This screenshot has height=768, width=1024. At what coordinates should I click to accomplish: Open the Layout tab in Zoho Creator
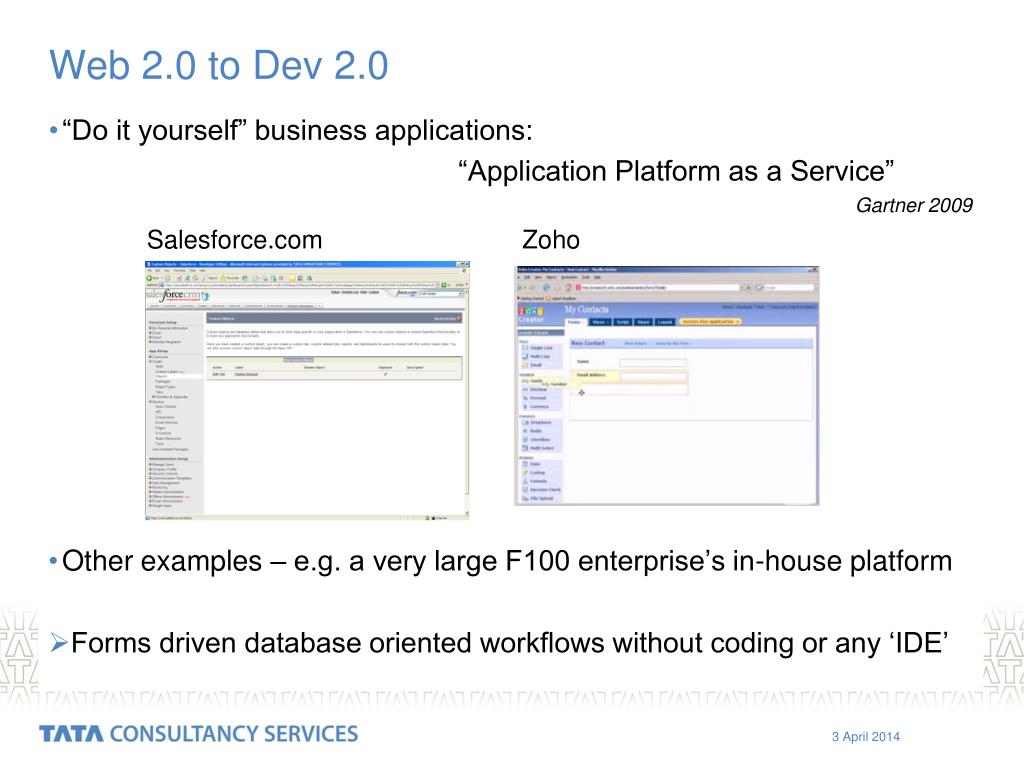(x=665, y=322)
